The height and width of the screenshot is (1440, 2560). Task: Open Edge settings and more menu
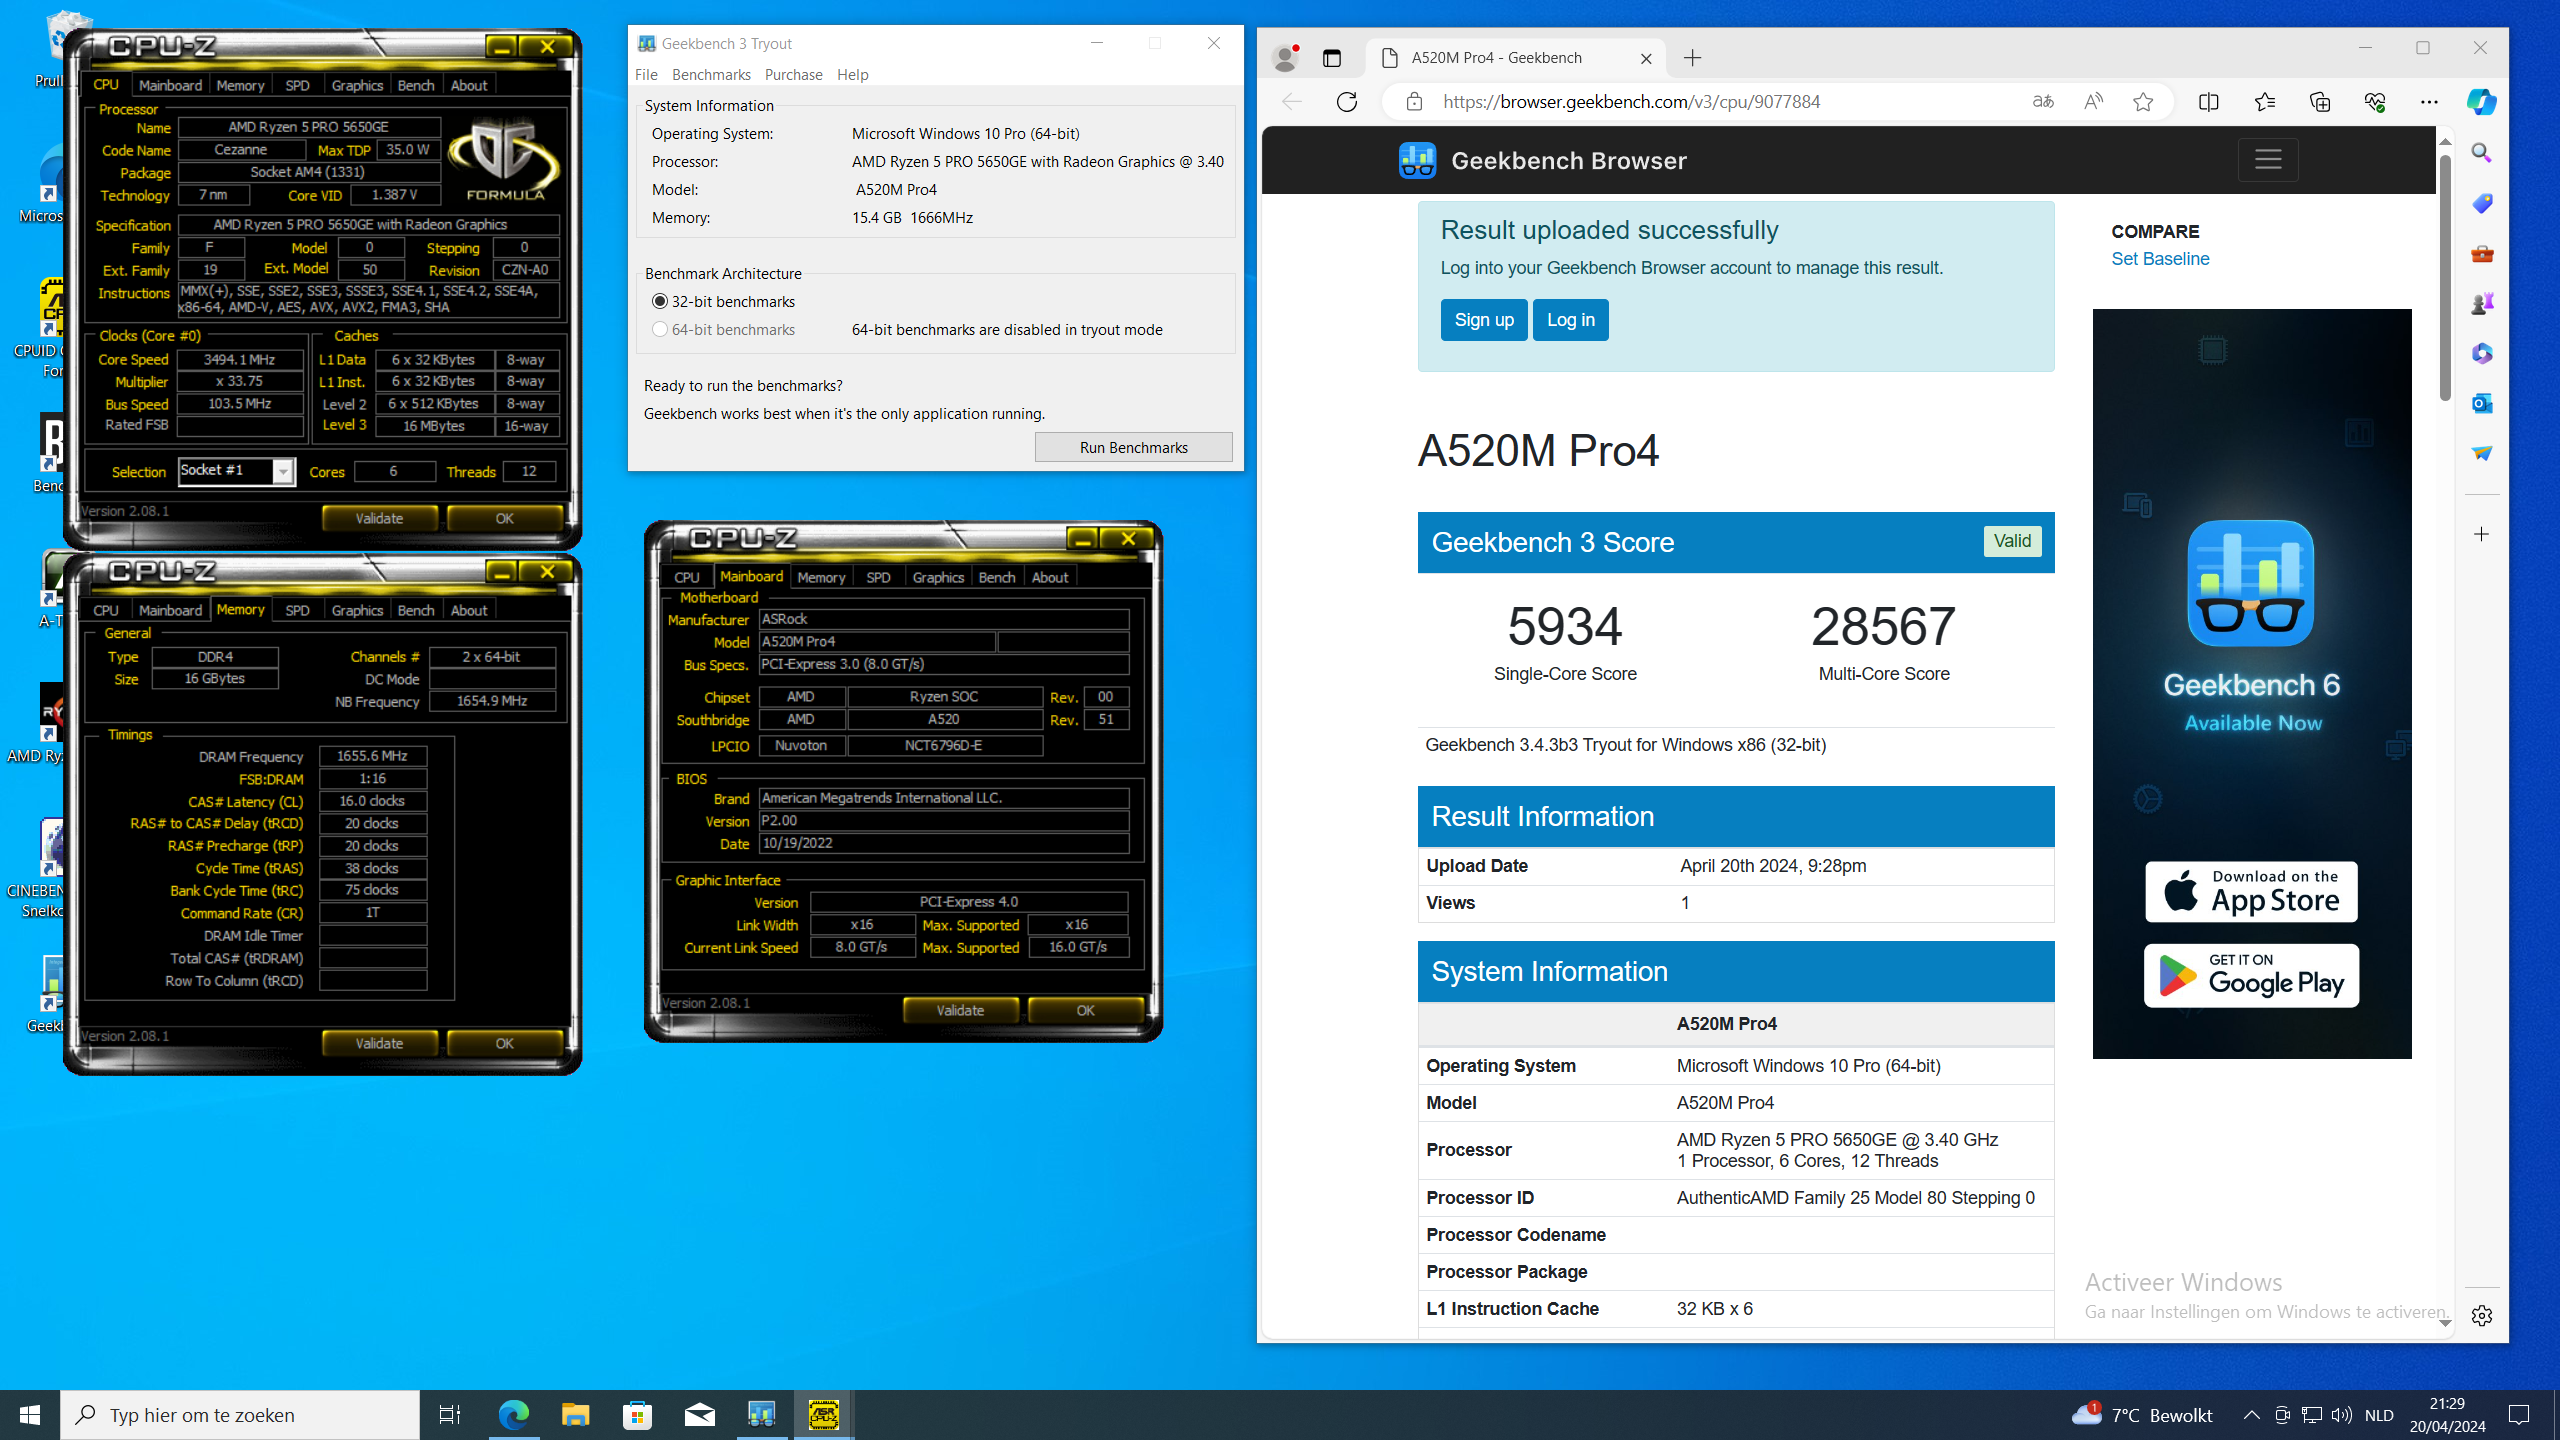(2429, 102)
